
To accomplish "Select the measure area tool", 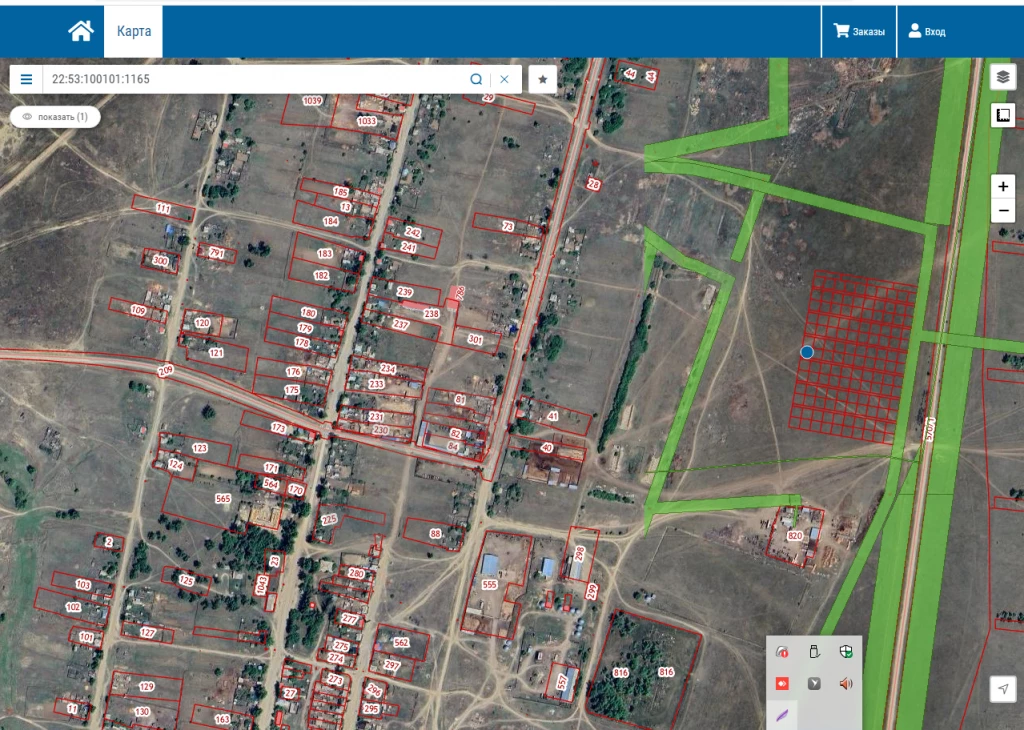I will pyautogui.click(x=1003, y=115).
